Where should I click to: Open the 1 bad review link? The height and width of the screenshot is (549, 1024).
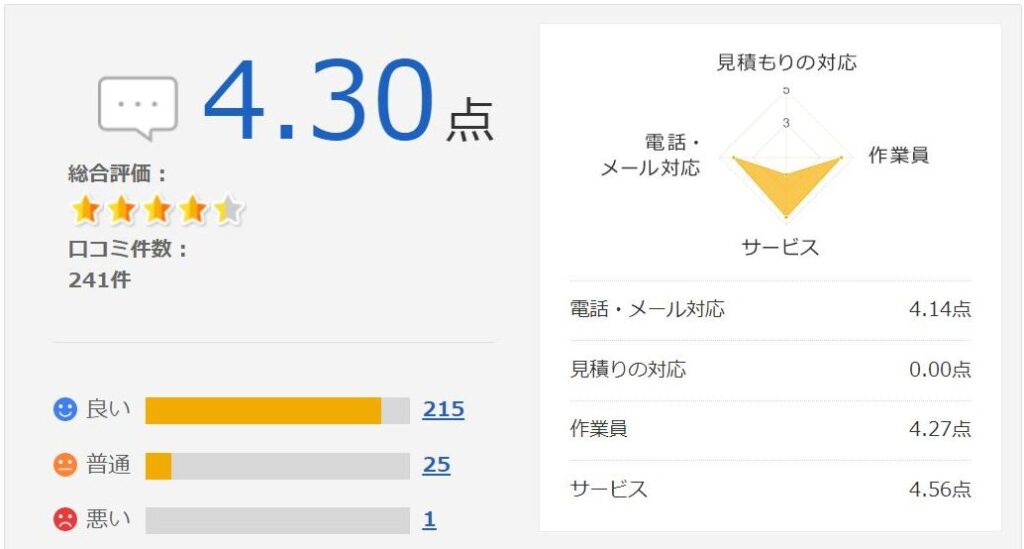pos(429,520)
